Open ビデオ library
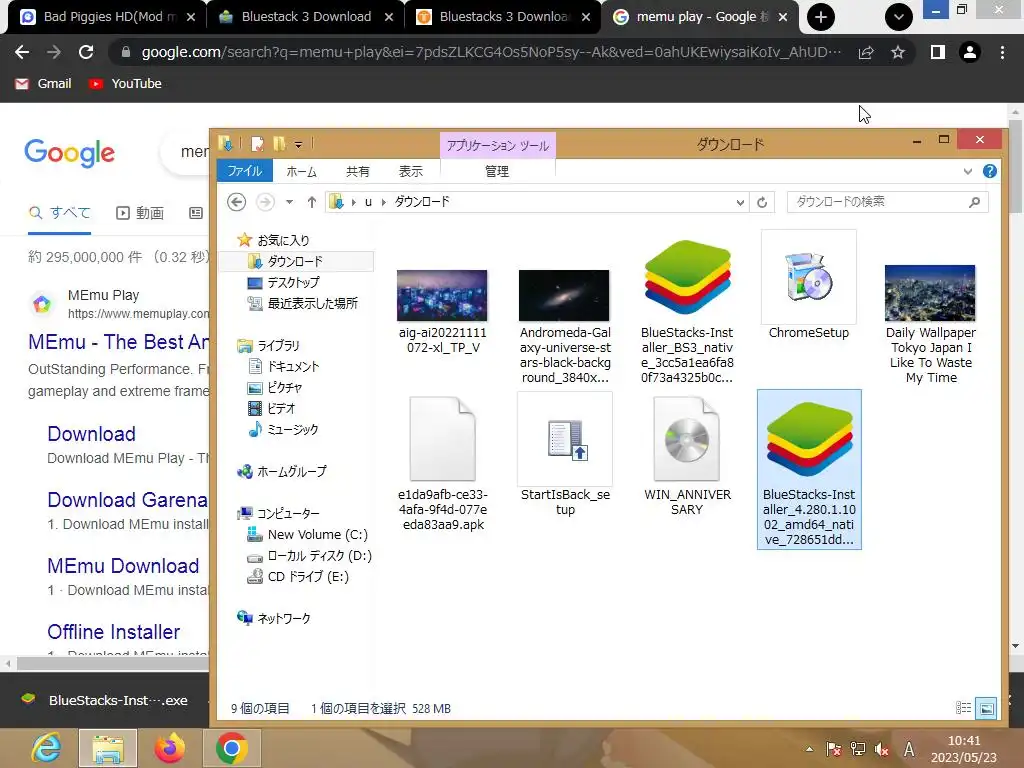The width and height of the screenshot is (1024, 768). [x=281, y=408]
